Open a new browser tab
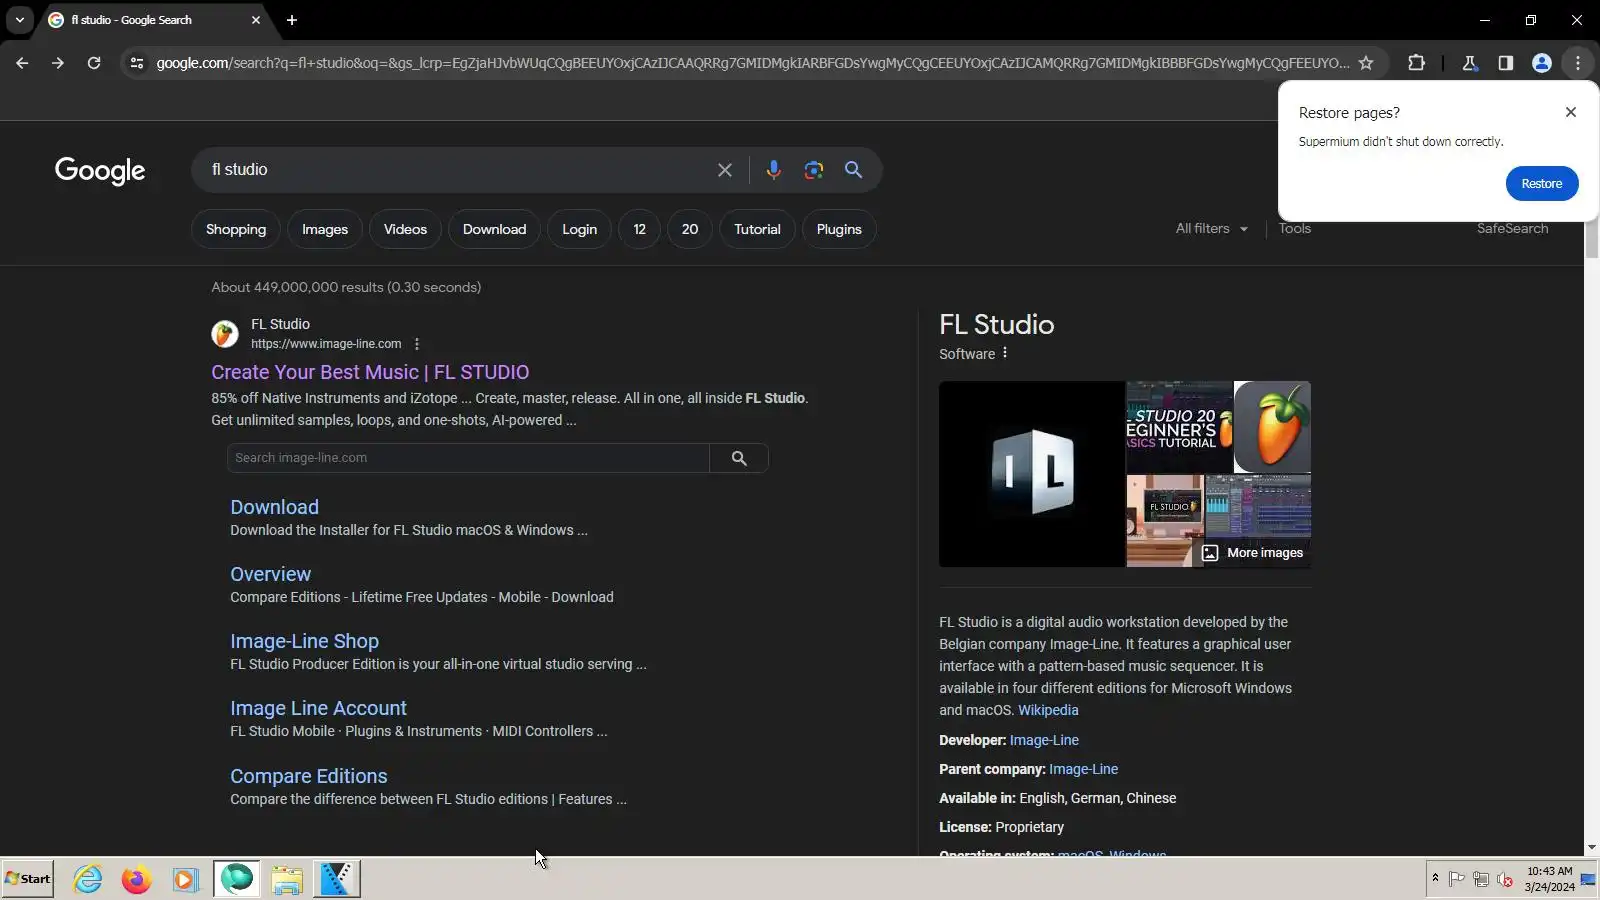Screen dimensions: 1600x900 tap(292, 20)
